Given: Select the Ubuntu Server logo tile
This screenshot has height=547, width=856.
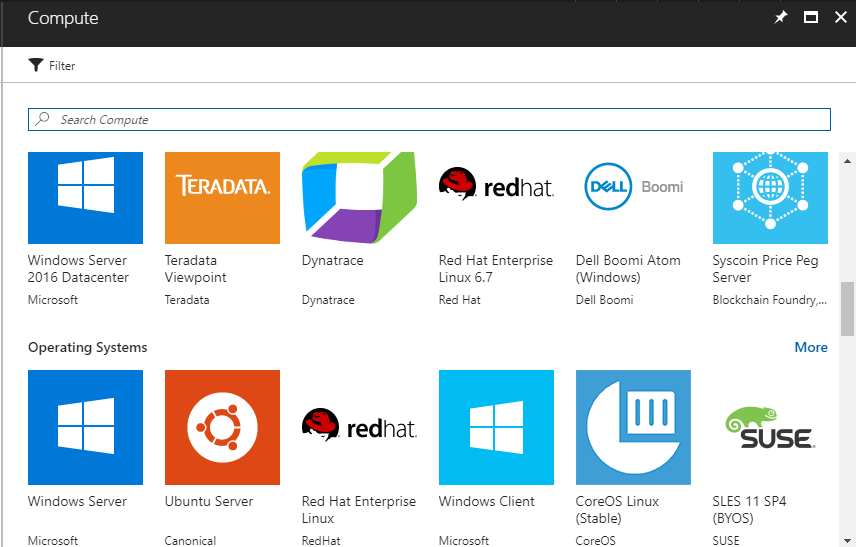Looking at the screenshot, I should [222, 427].
